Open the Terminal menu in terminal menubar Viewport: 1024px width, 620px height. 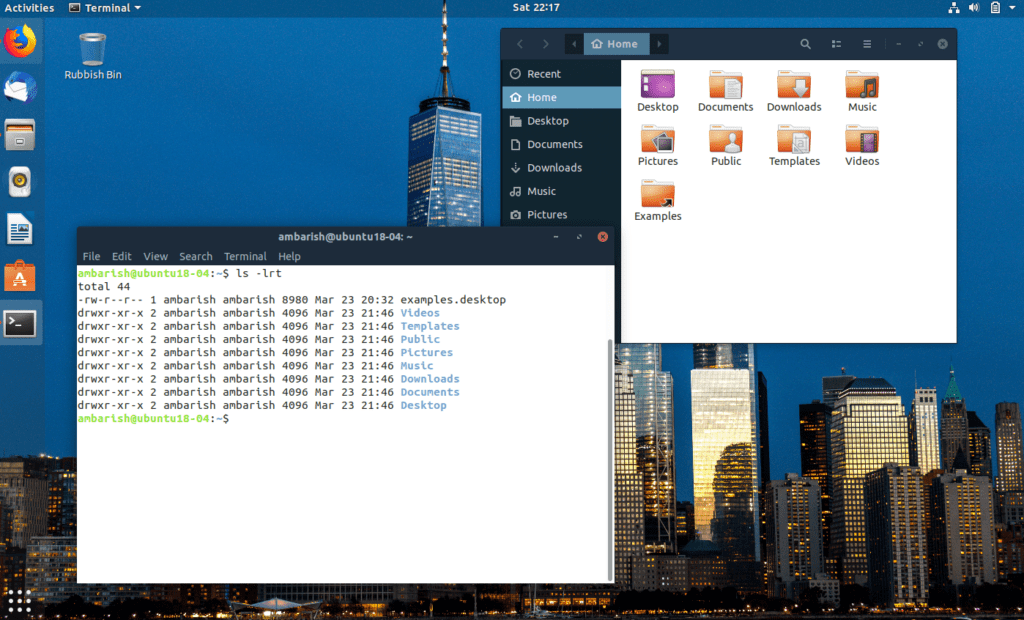(x=245, y=256)
